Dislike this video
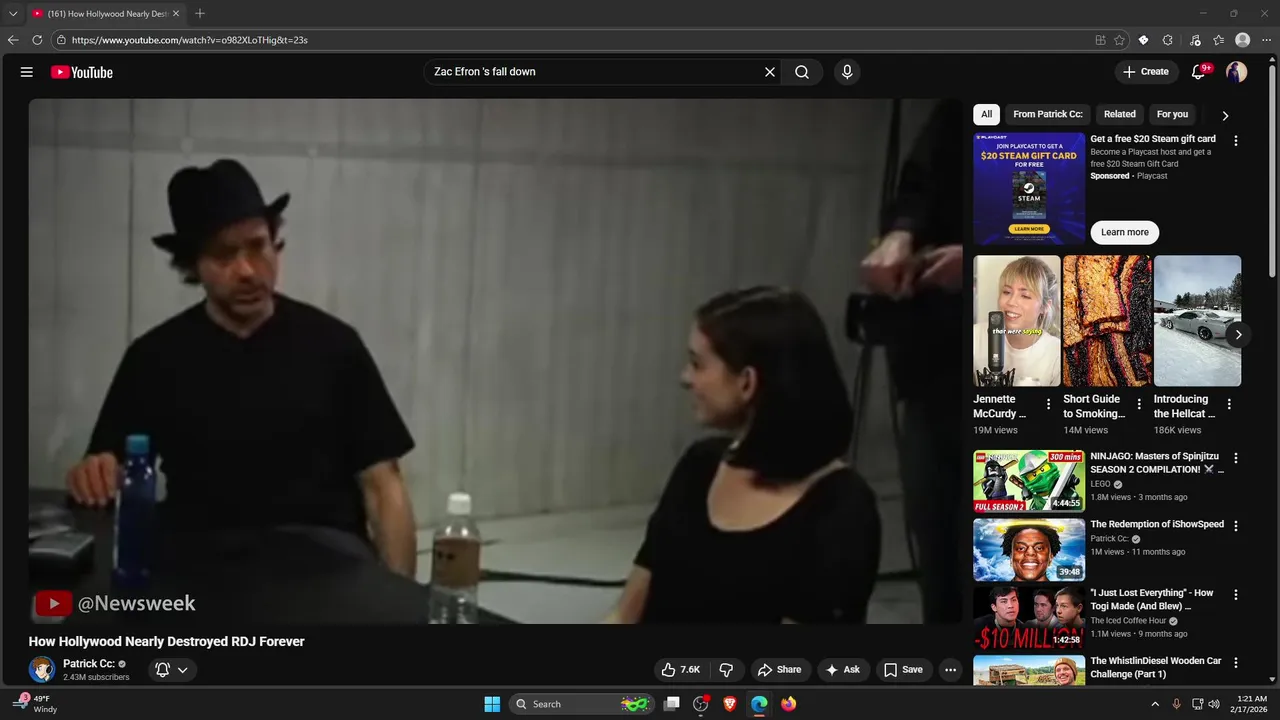This screenshot has width=1280, height=720. coord(727,670)
